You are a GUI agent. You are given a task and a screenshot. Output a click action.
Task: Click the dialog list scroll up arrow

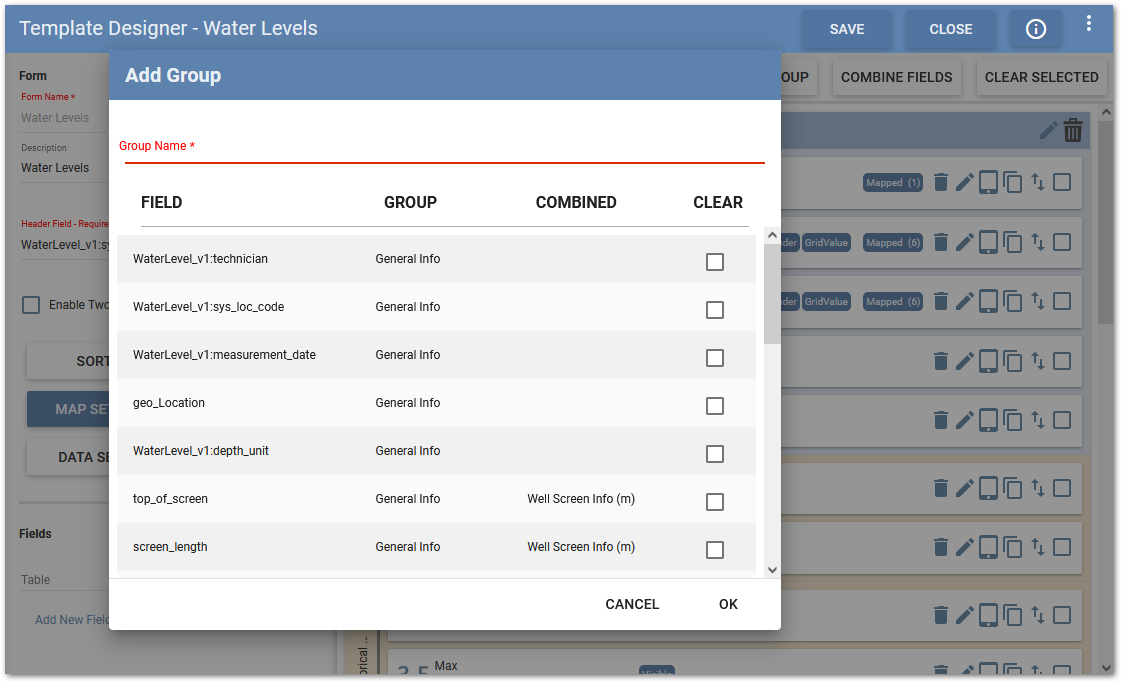click(x=772, y=235)
